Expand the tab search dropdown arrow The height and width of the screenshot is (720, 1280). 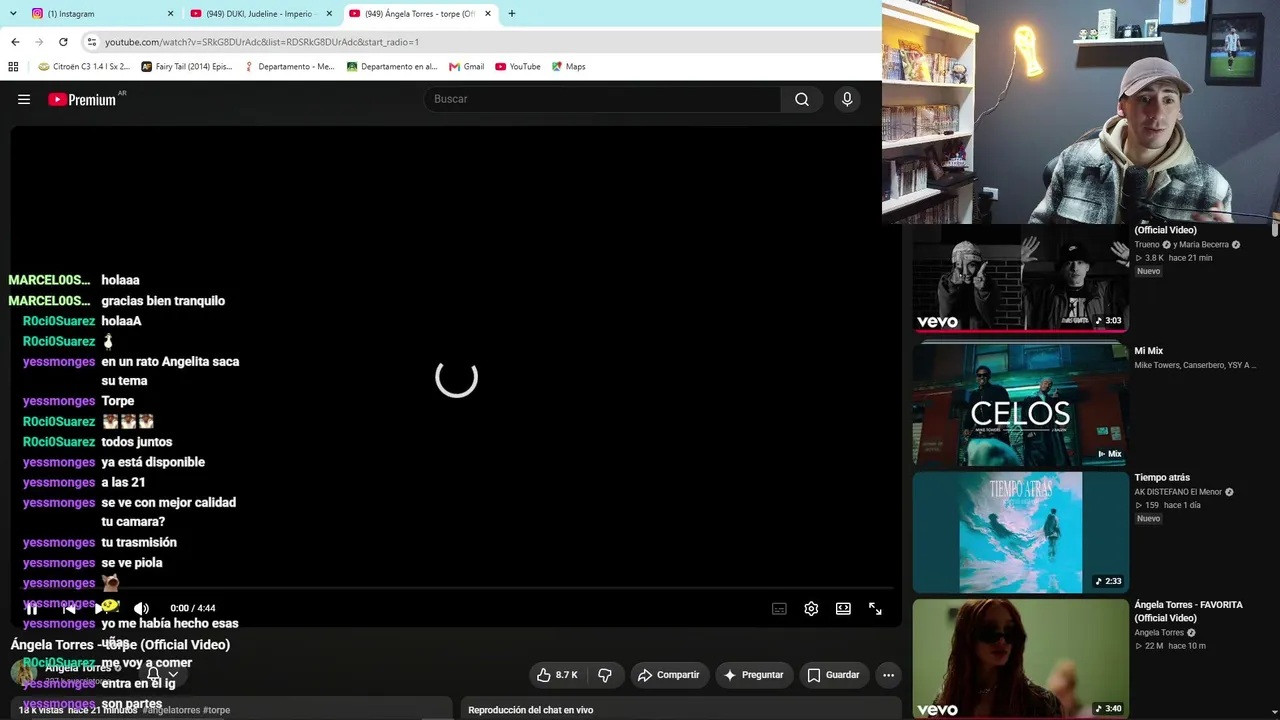[x=13, y=14]
